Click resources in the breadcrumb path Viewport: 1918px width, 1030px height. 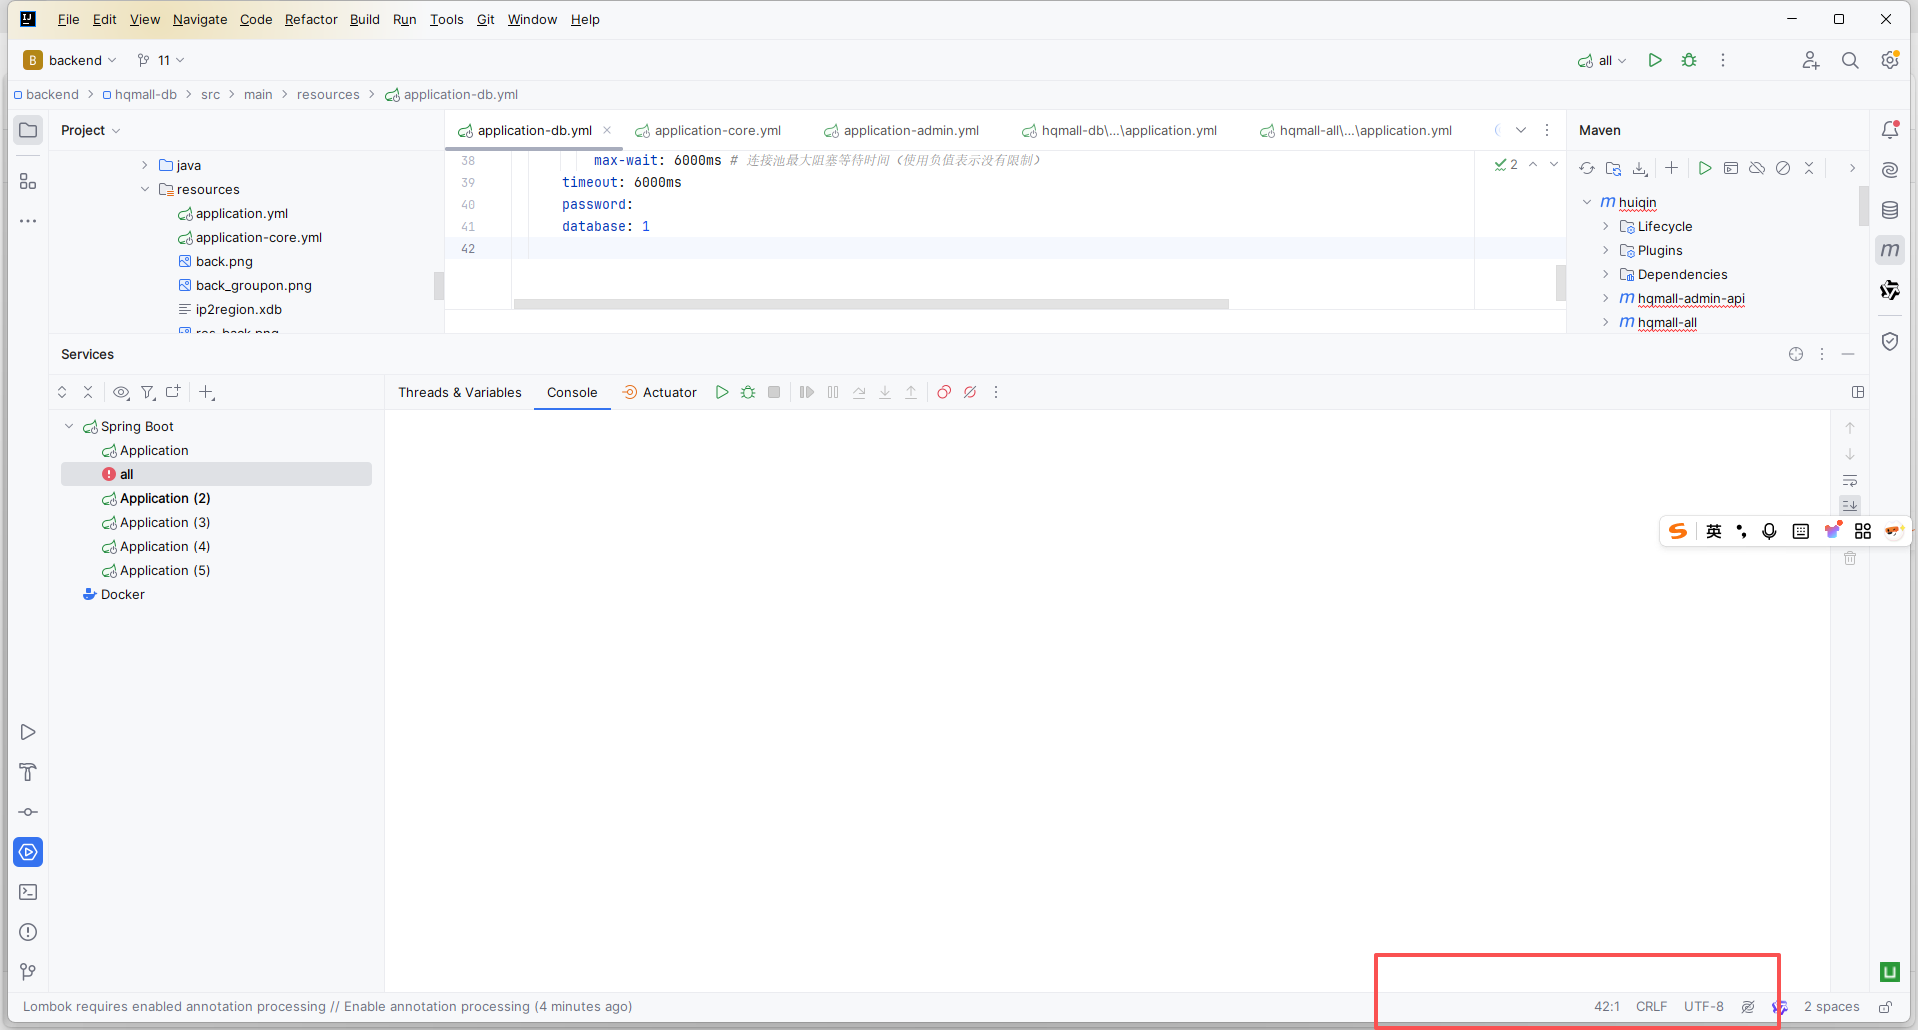click(x=327, y=94)
